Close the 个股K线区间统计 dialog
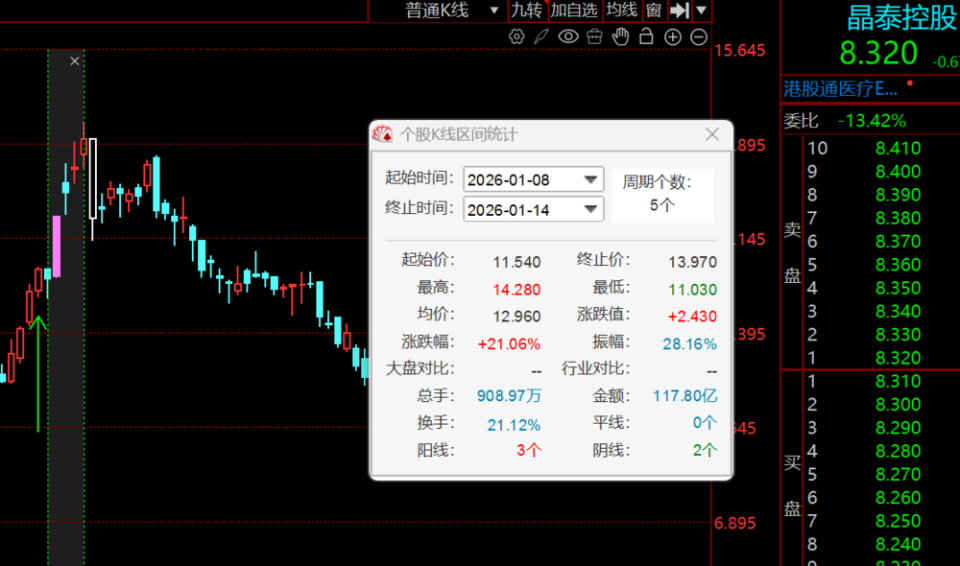The height and width of the screenshot is (566, 960). coord(712,134)
